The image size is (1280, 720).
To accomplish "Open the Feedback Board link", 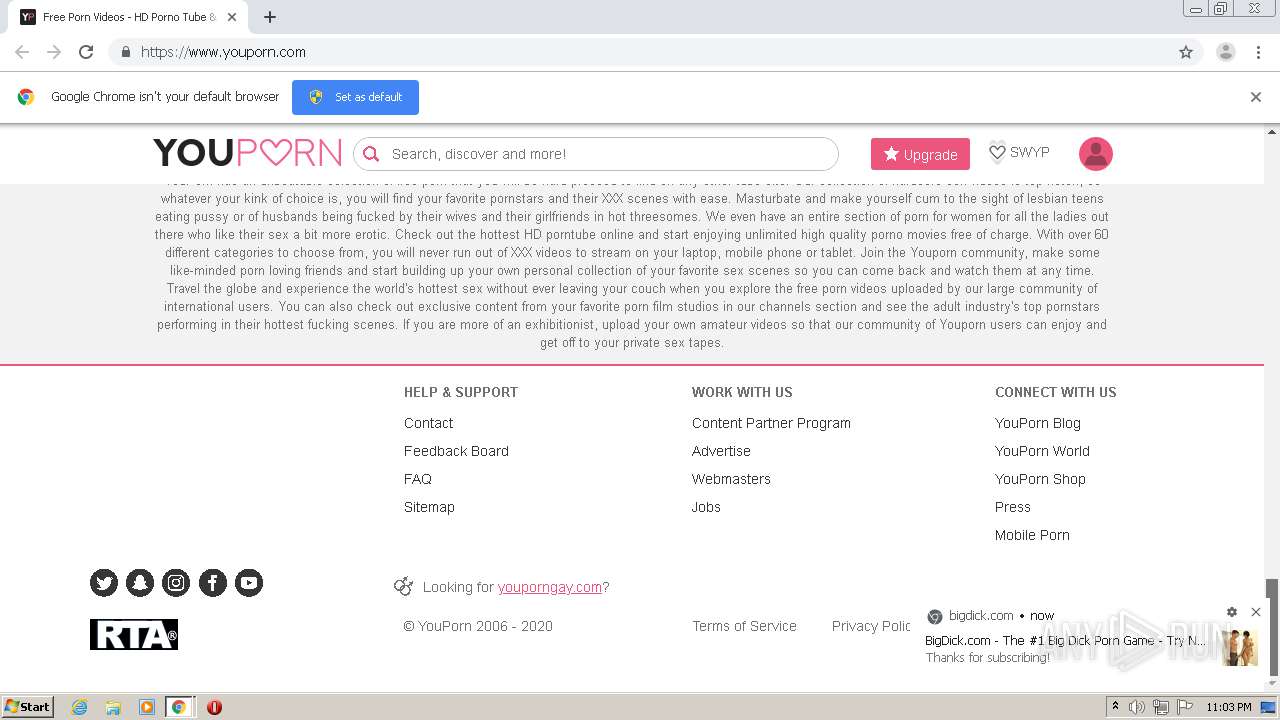I will (x=456, y=451).
